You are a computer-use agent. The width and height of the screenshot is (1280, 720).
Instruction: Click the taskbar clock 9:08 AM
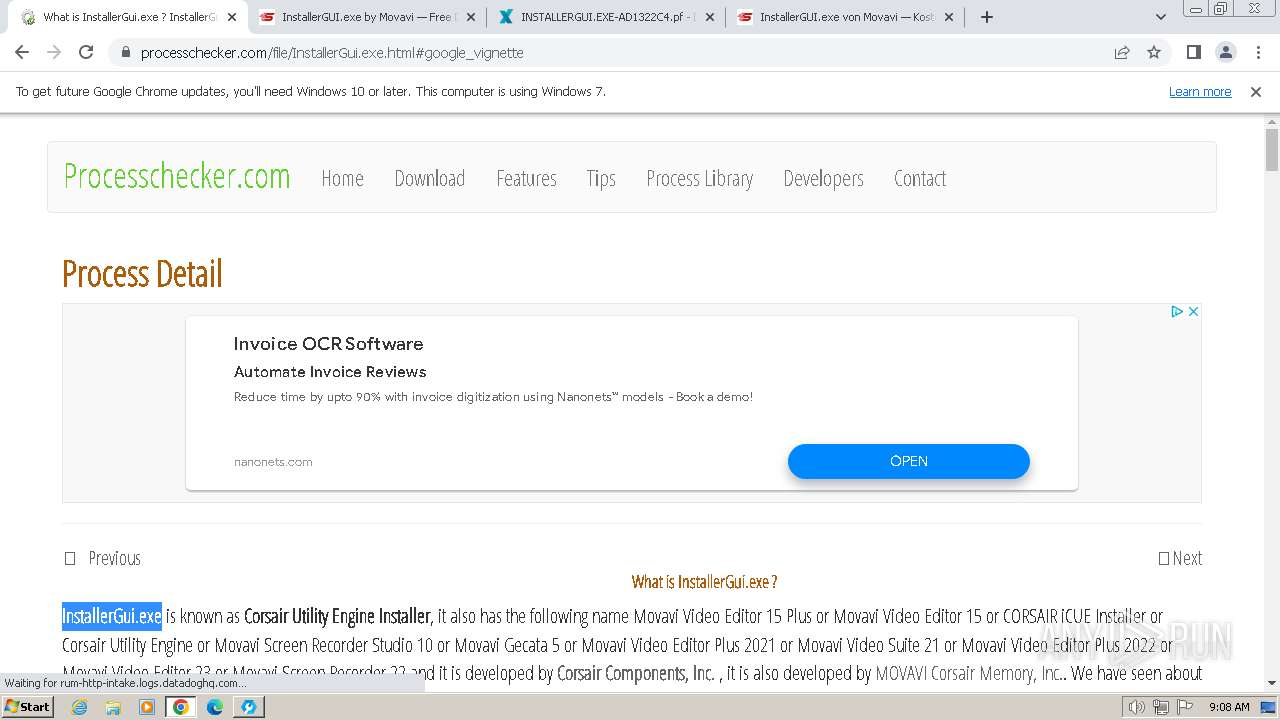coord(1229,707)
